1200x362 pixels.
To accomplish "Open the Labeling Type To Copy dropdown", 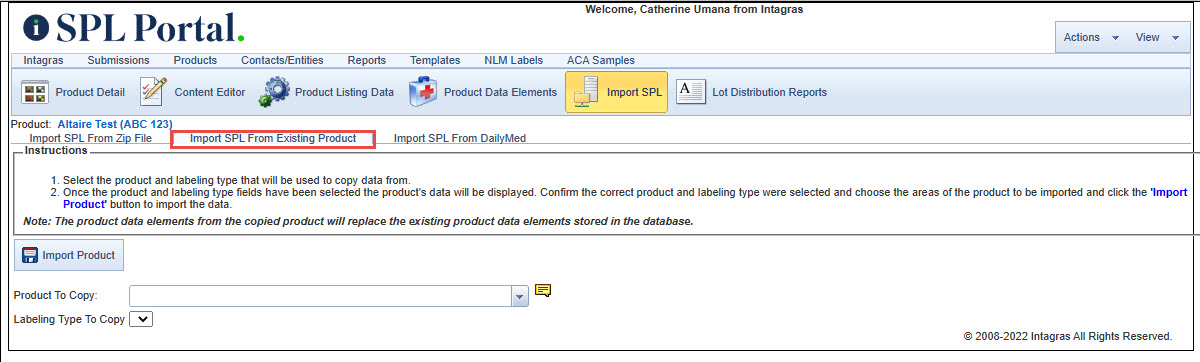I will 142,319.
